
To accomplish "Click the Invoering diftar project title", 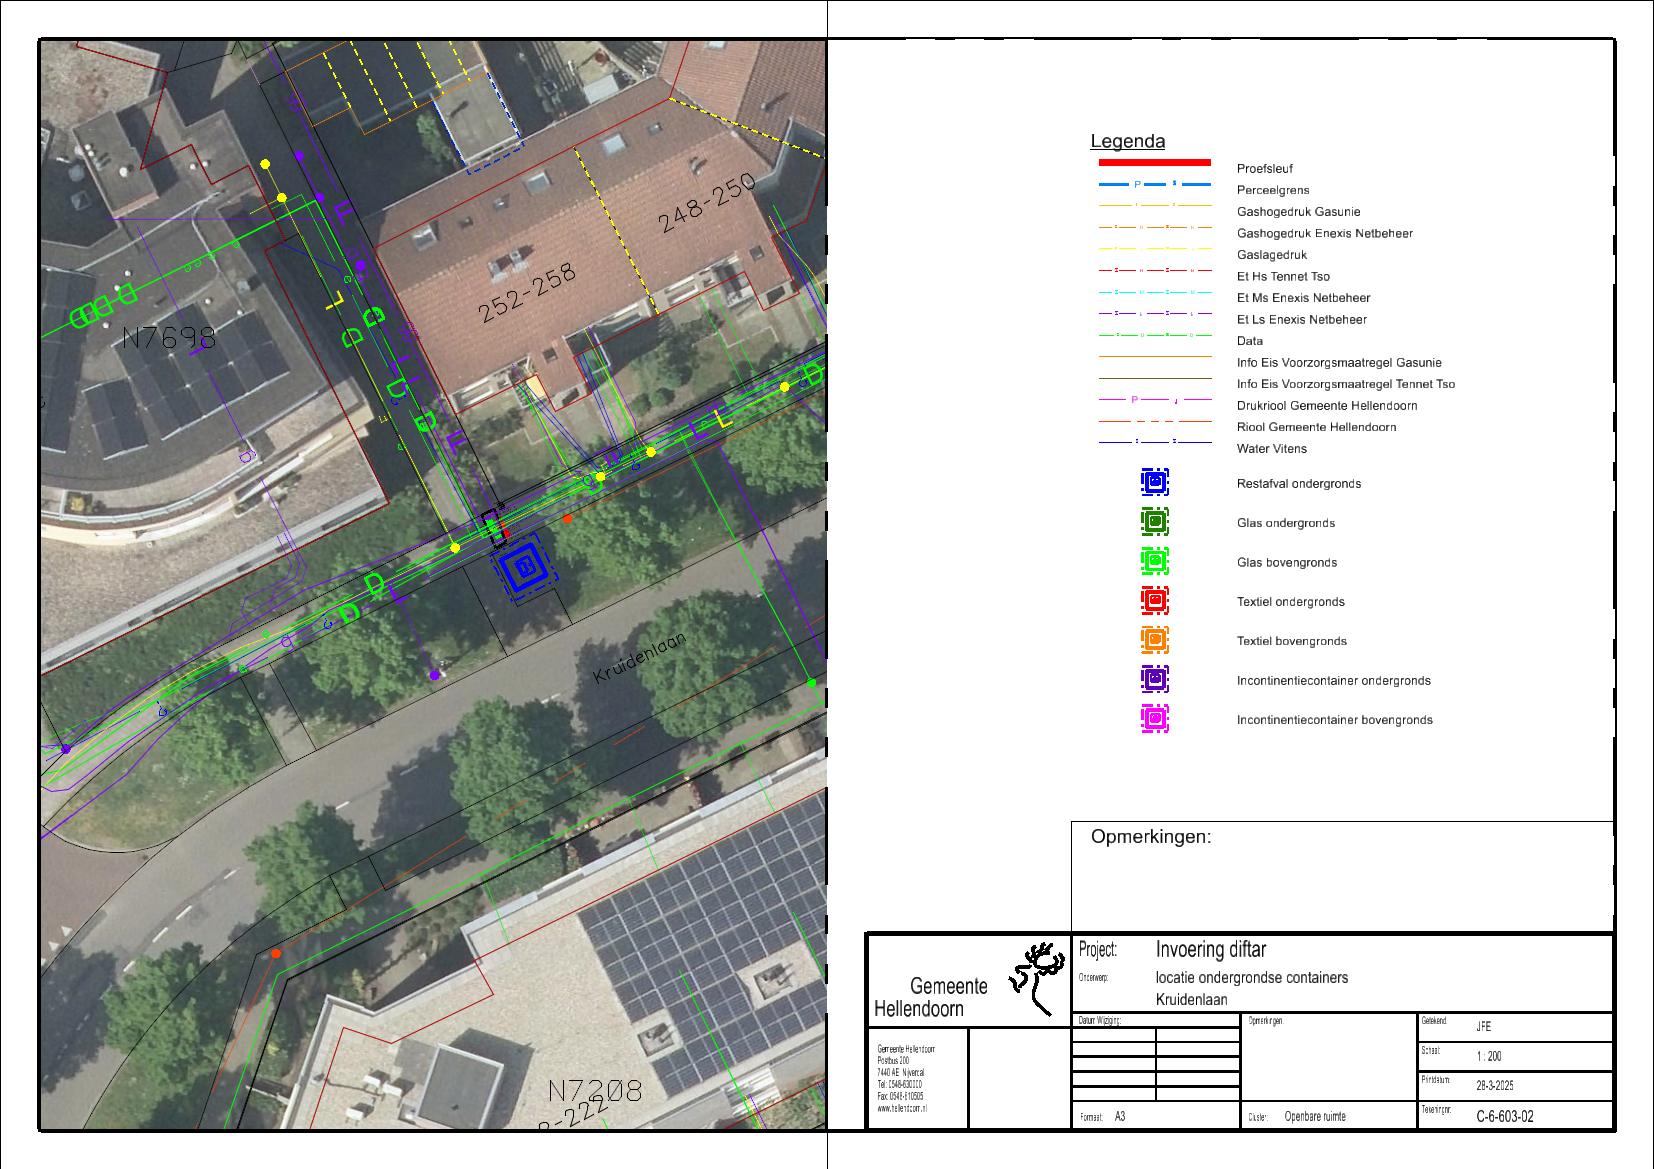I will coord(1210,949).
